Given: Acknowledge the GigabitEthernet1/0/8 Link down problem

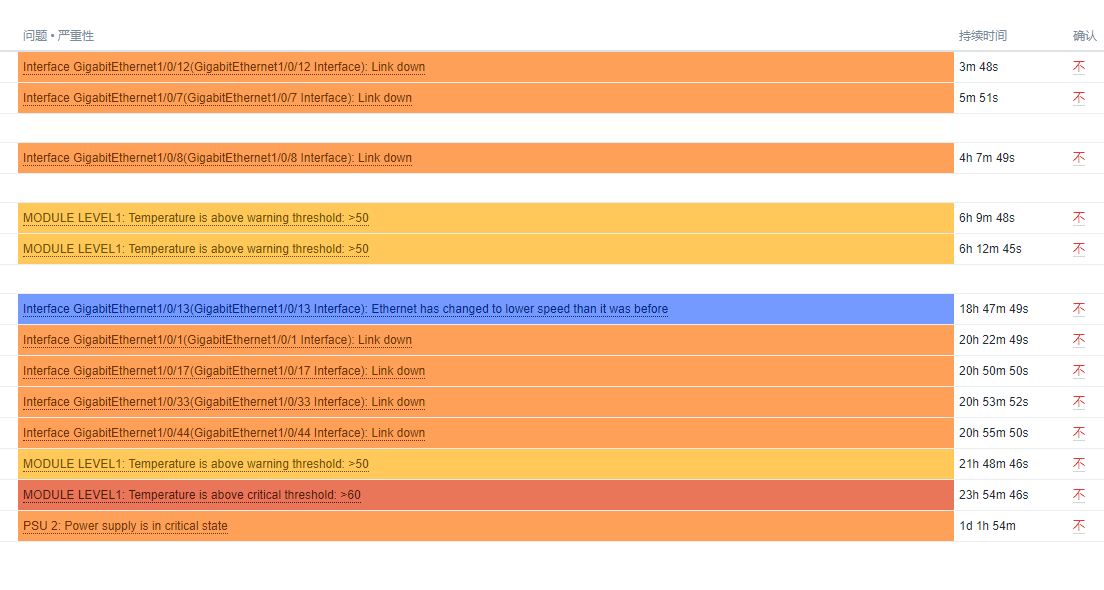Looking at the screenshot, I should pos(1079,158).
